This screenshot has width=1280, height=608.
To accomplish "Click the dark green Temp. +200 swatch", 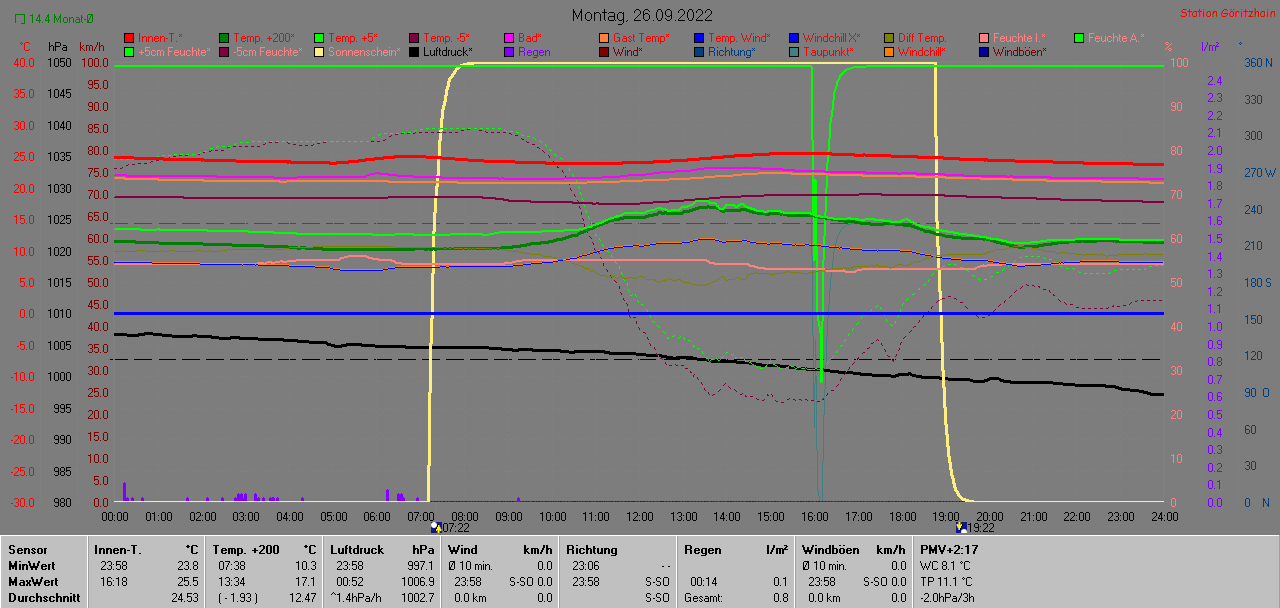I will coord(224,38).
